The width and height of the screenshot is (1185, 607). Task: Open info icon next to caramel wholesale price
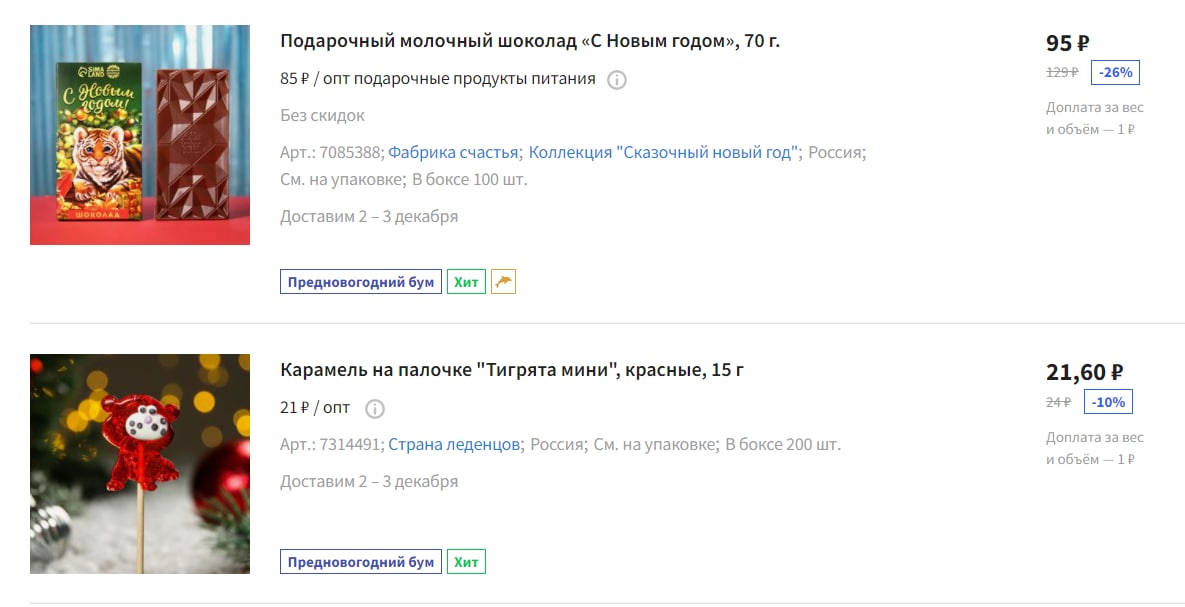pyautogui.click(x=375, y=409)
